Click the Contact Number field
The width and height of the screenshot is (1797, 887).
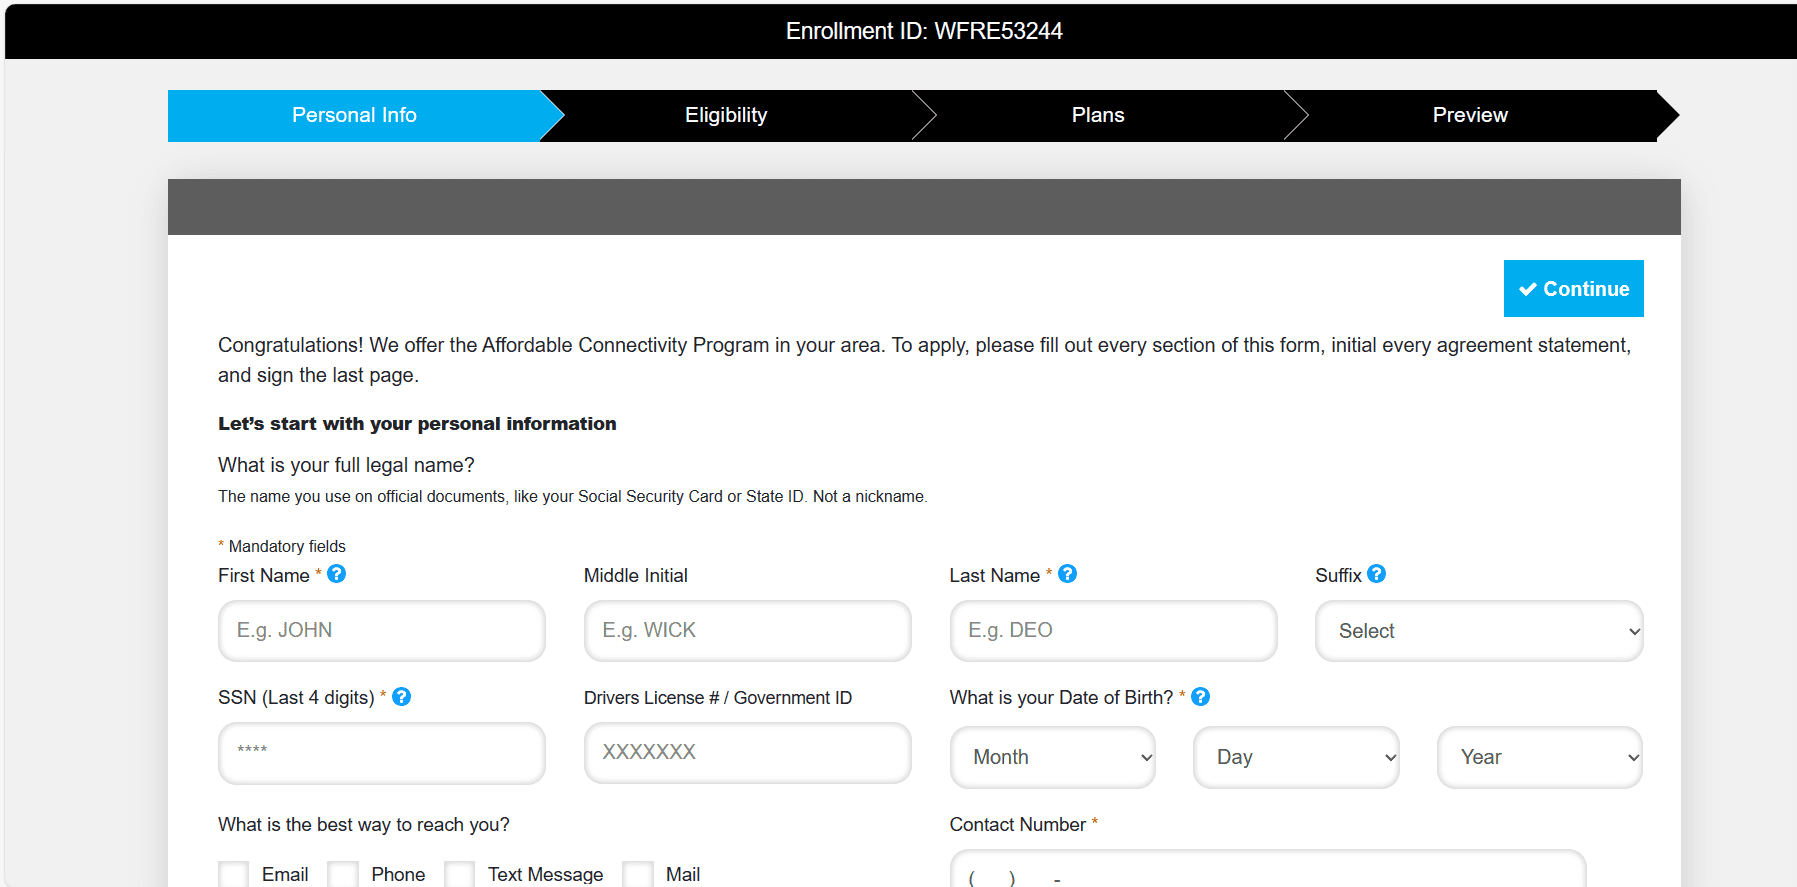[x=1266, y=873]
